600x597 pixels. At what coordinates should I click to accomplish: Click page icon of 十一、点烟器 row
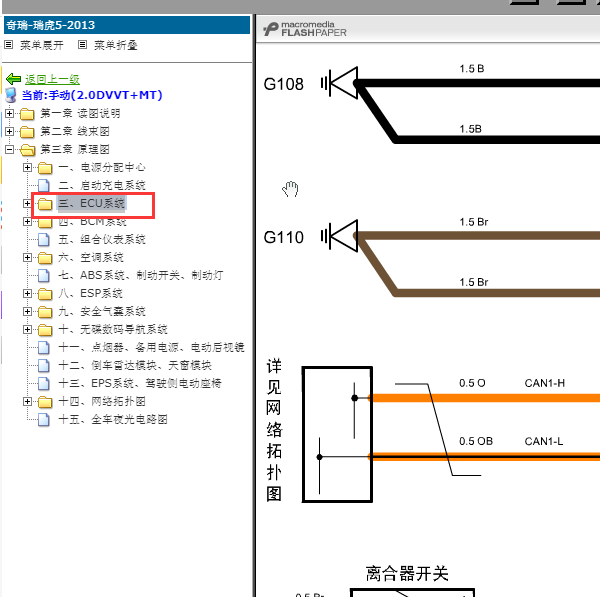click(x=44, y=347)
